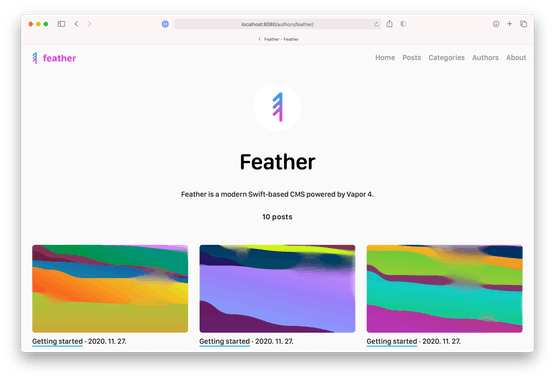
Task: Focus the localhost address bar
Action: [x=277, y=24]
